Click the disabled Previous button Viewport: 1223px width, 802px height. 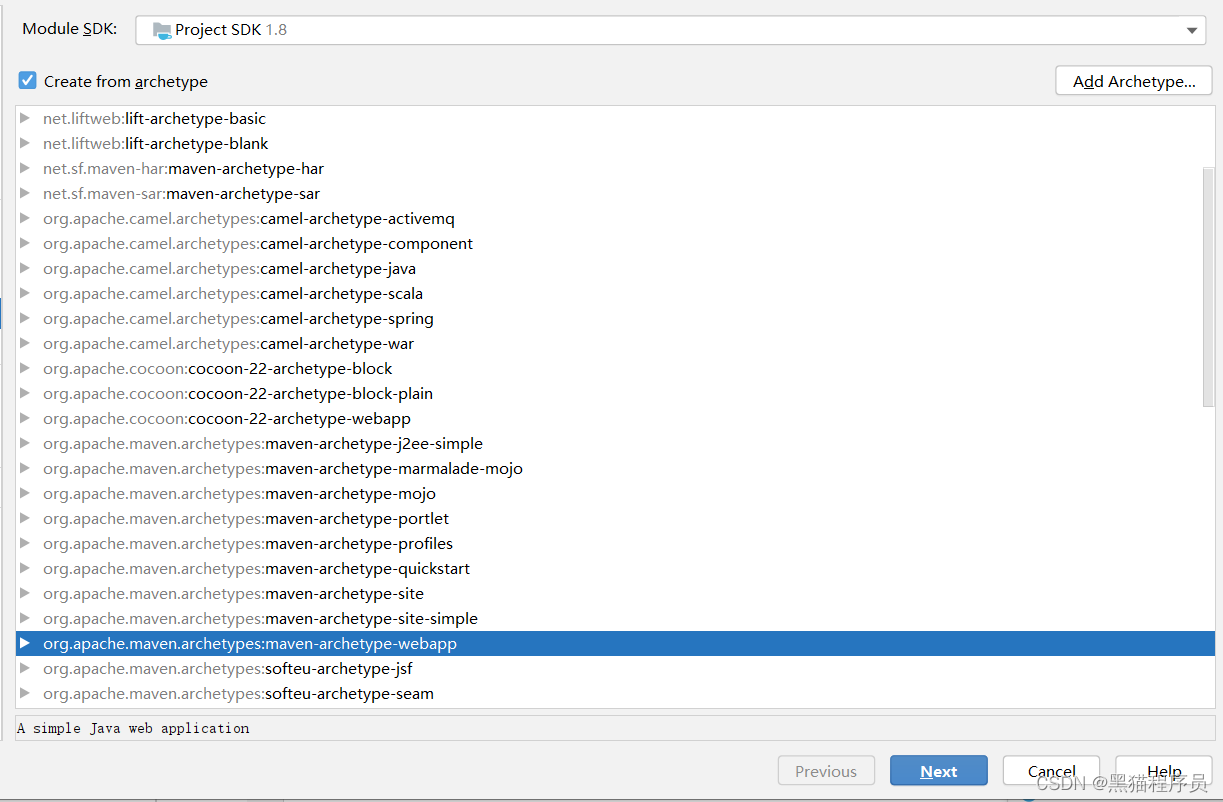pos(826,771)
